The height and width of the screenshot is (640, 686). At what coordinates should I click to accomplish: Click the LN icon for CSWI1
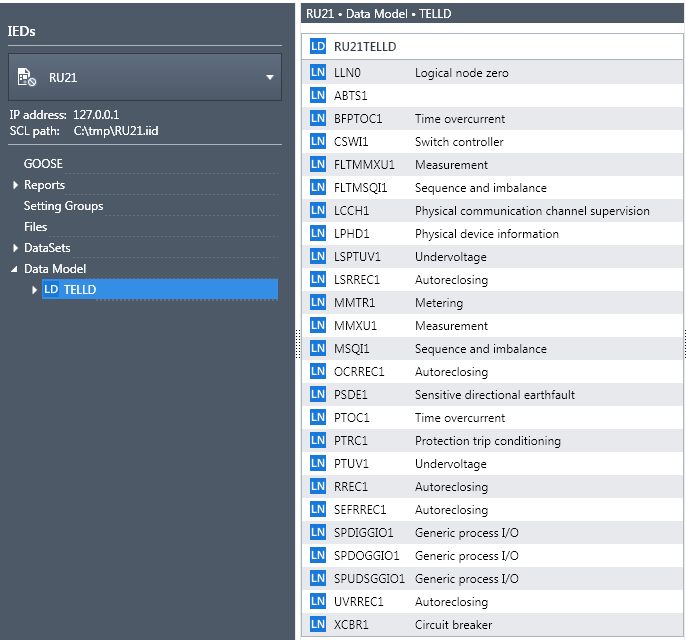[x=318, y=142]
